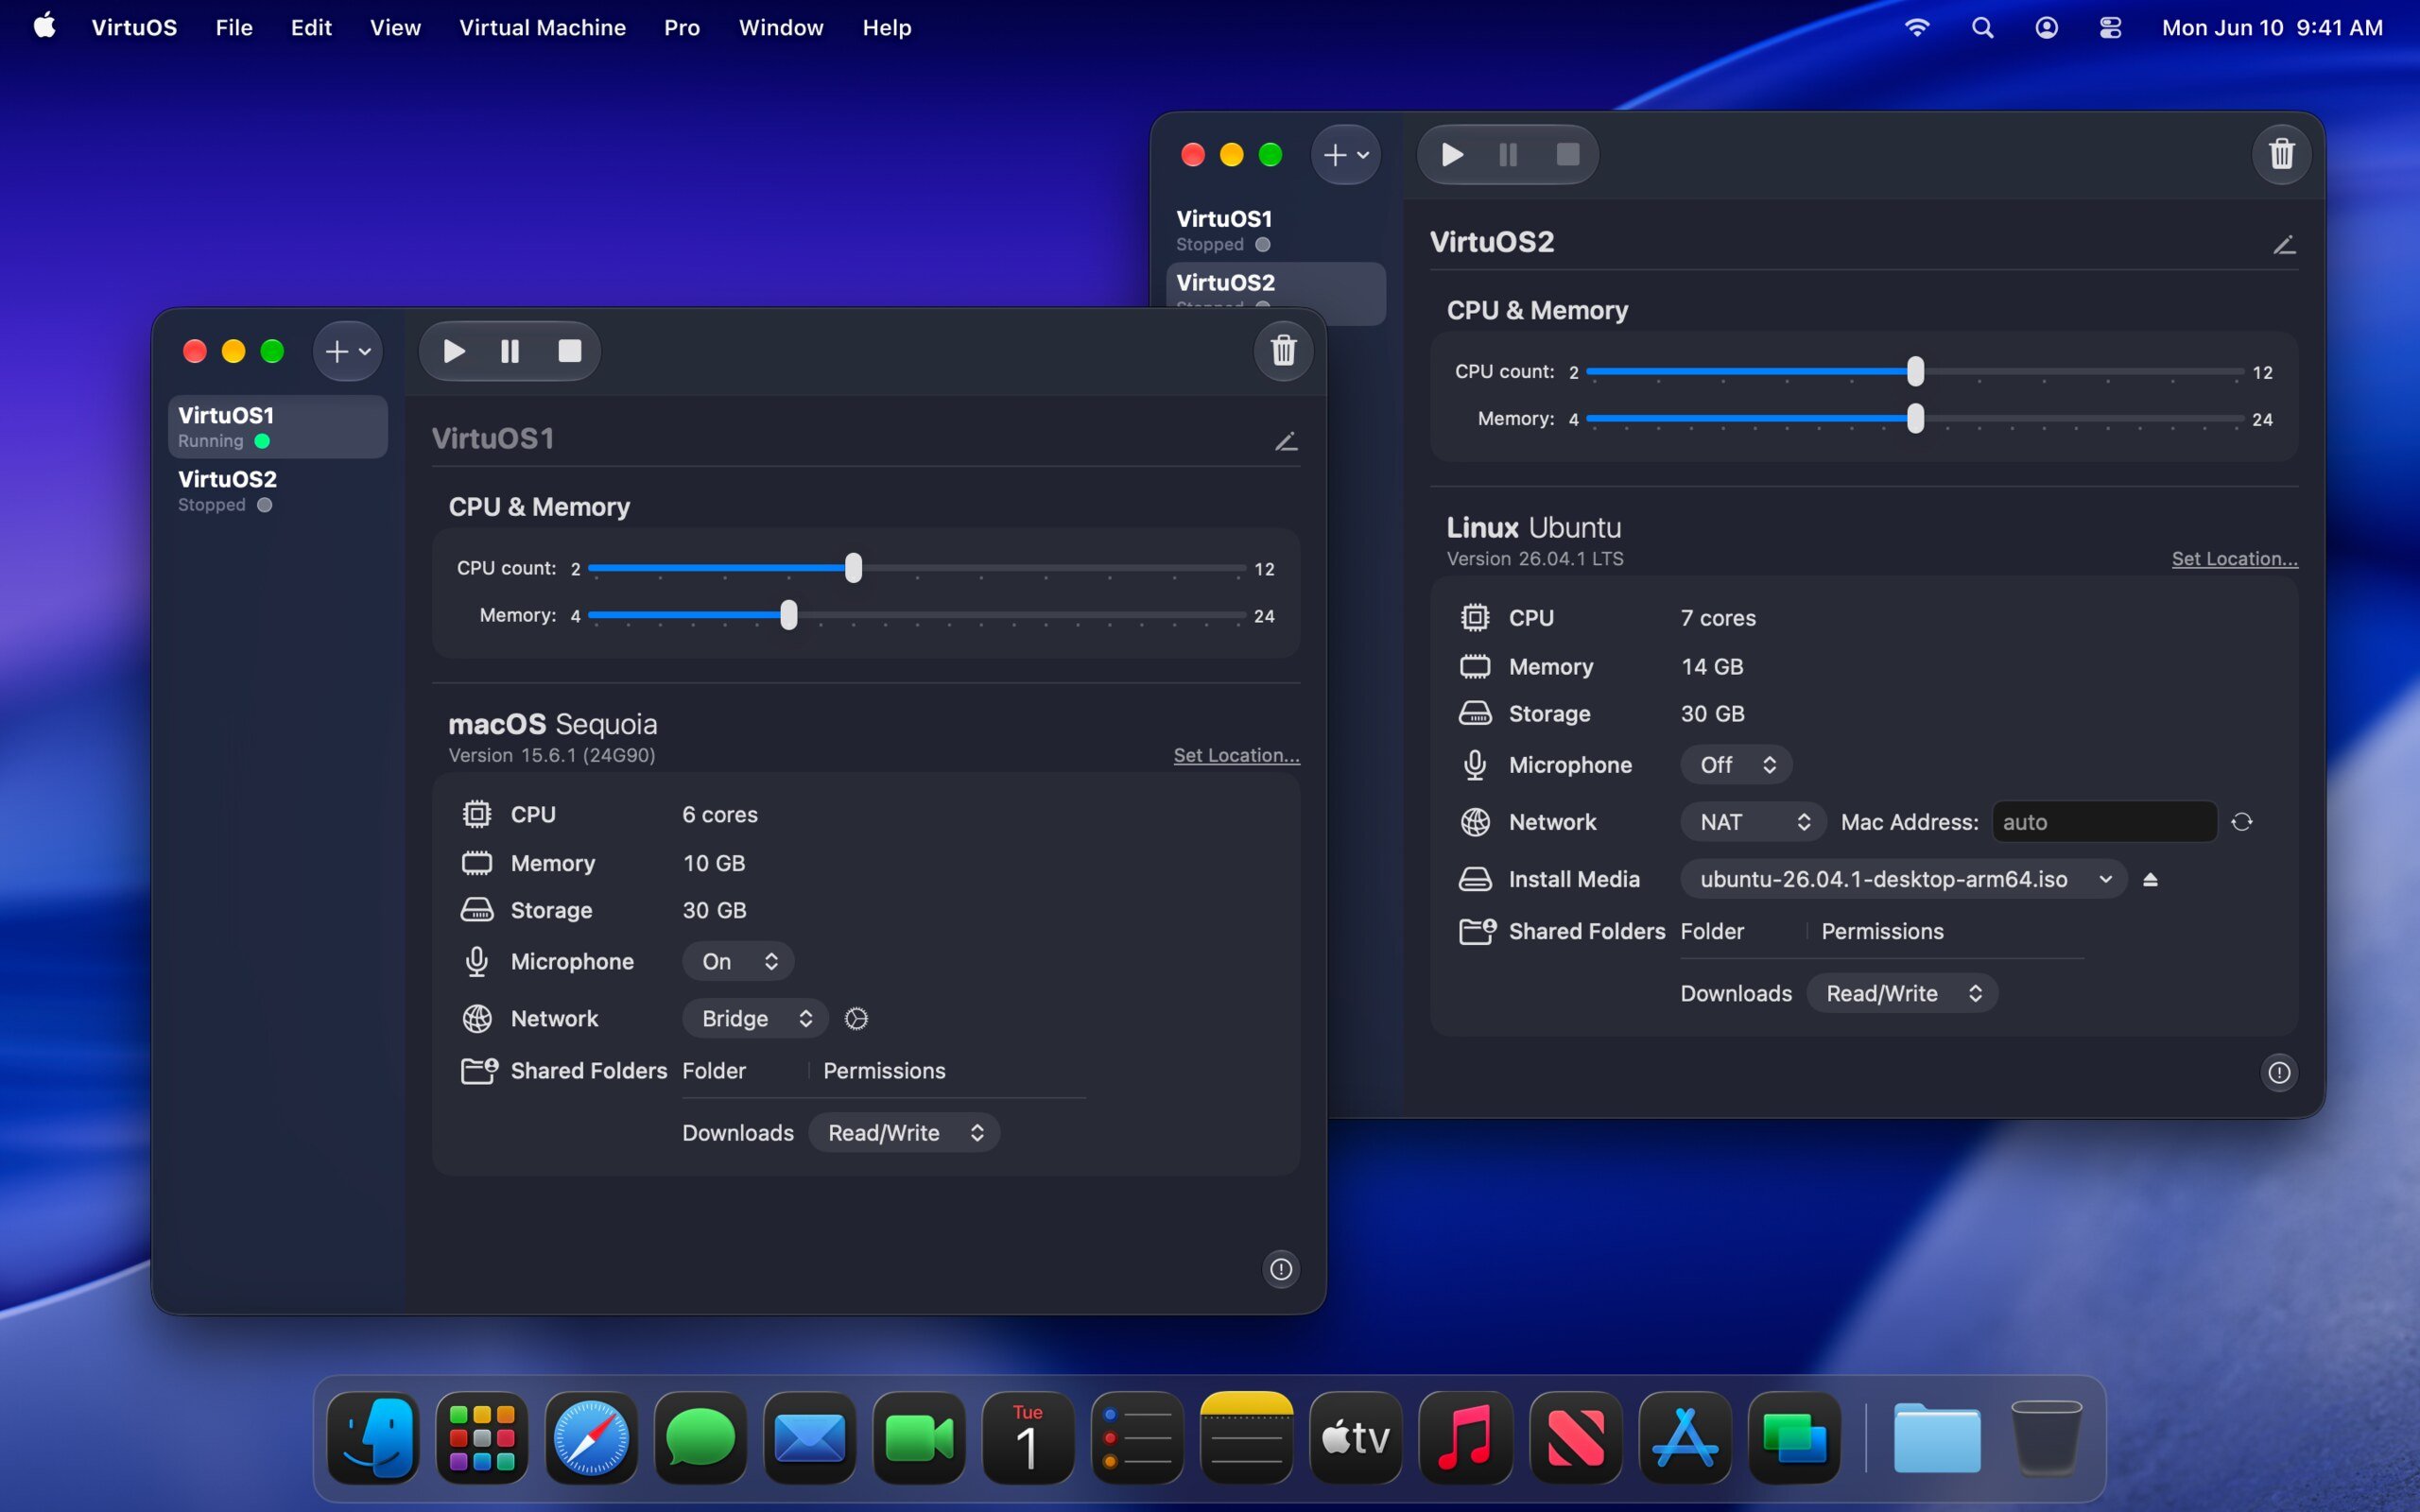Open Spotlight search in menu bar

pos(1982,28)
